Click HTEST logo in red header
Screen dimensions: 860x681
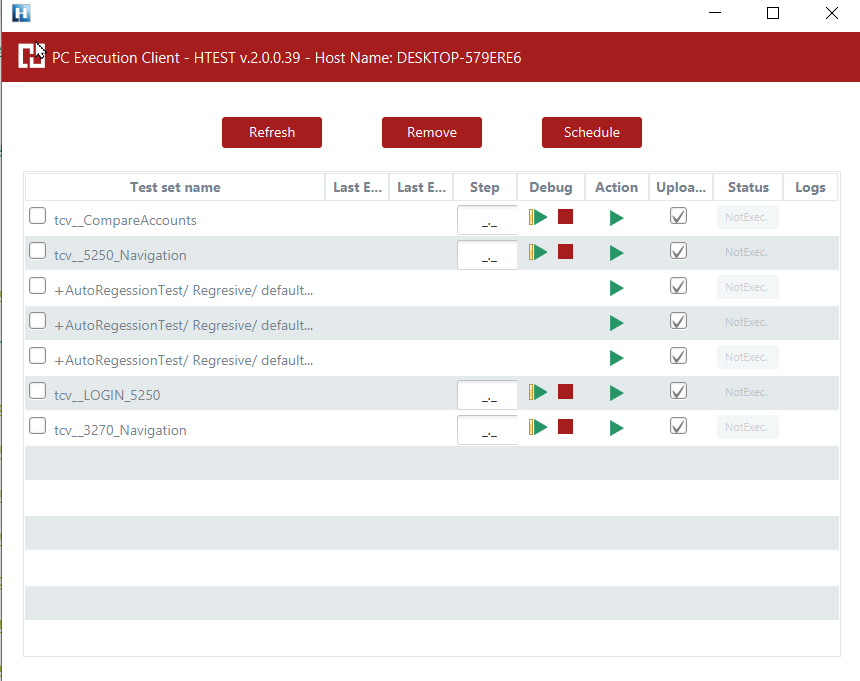tap(32, 57)
